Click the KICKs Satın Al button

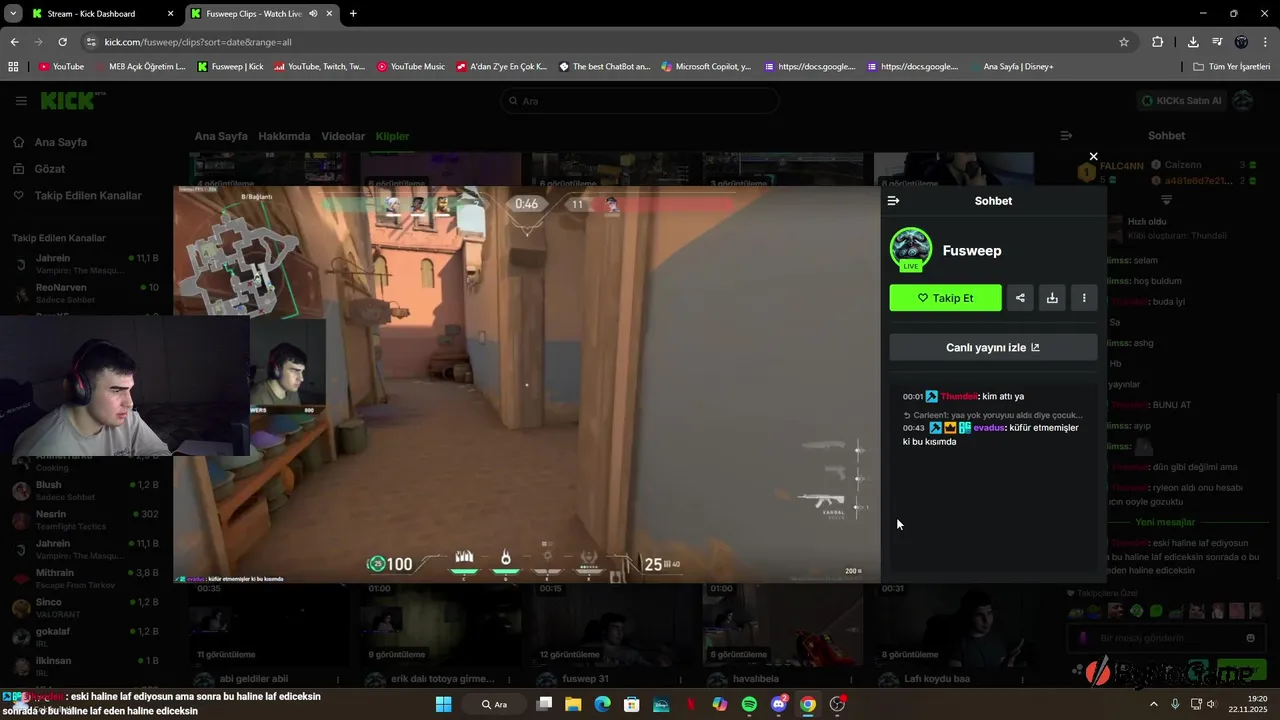coord(1181,101)
